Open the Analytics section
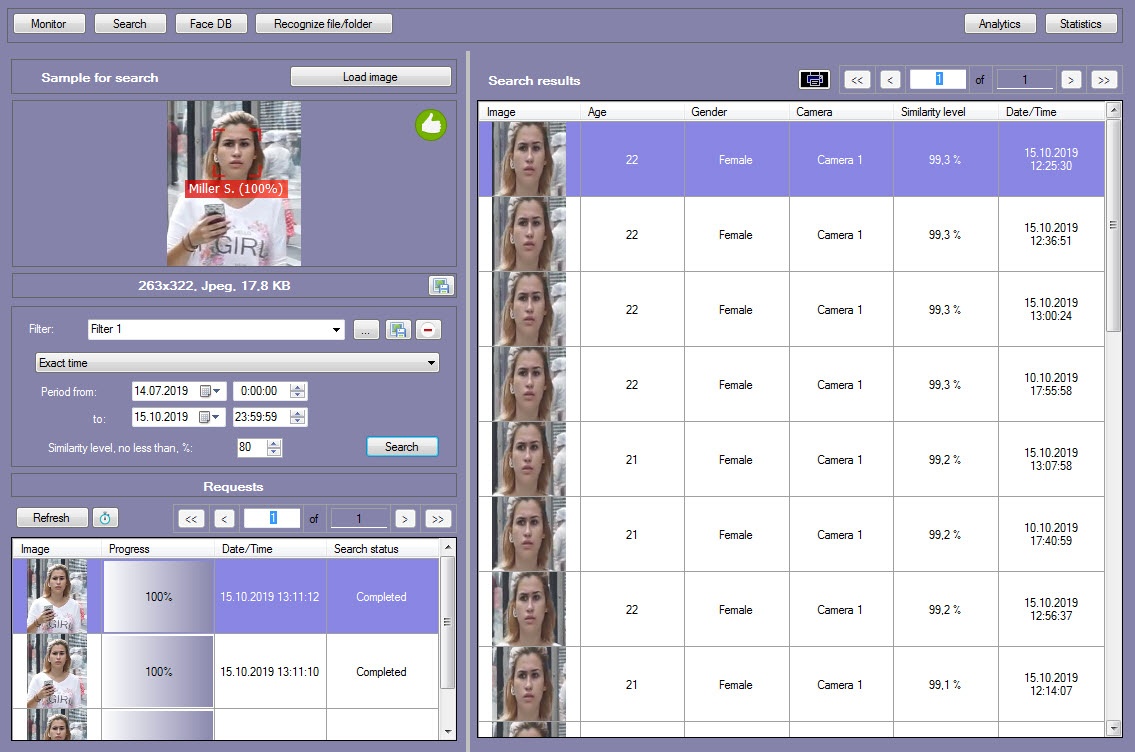1135x752 pixels. [999, 24]
